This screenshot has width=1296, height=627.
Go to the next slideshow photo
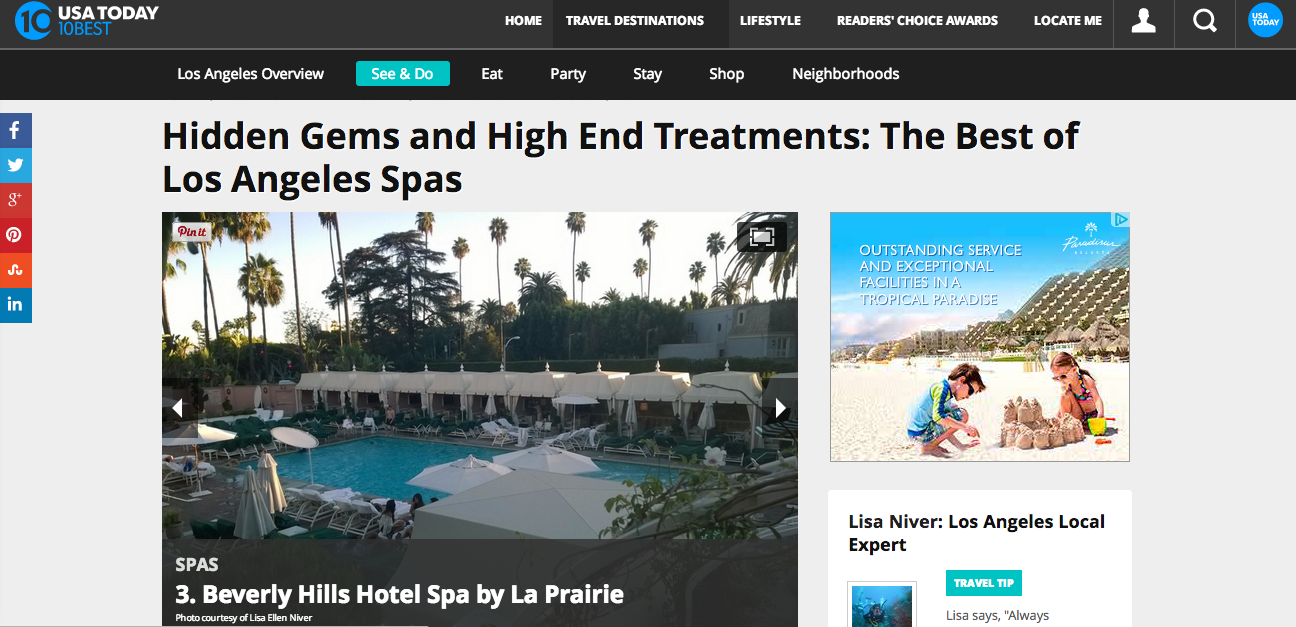tap(780, 408)
